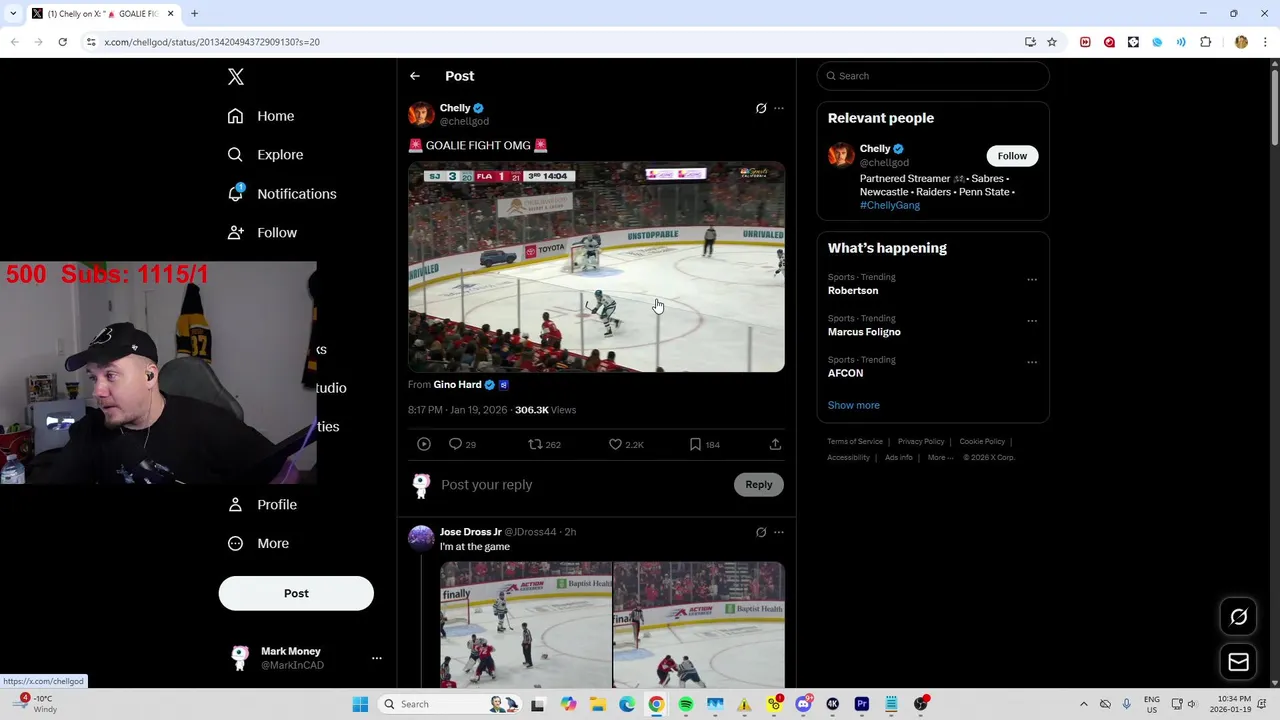The width and height of the screenshot is (1280, 720).
Task: Open Notifications in X sidebar
Action: (281, 194)
